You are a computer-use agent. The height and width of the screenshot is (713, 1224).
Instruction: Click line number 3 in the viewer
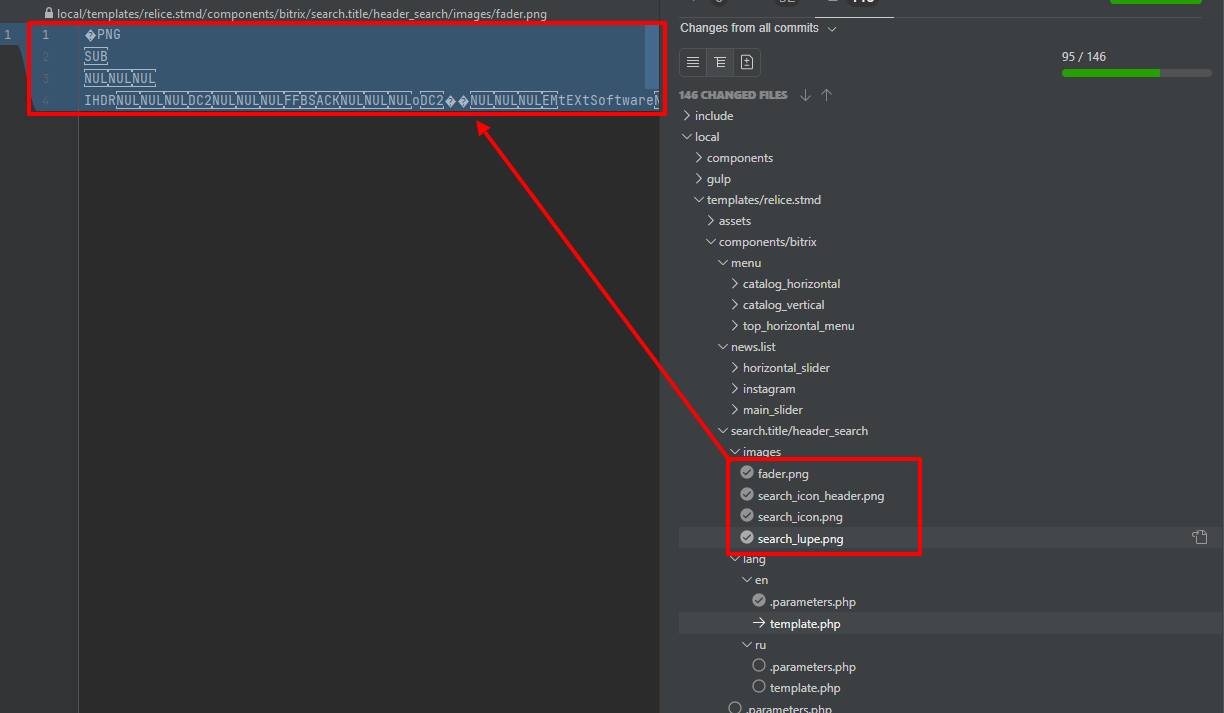coord(45,79)
